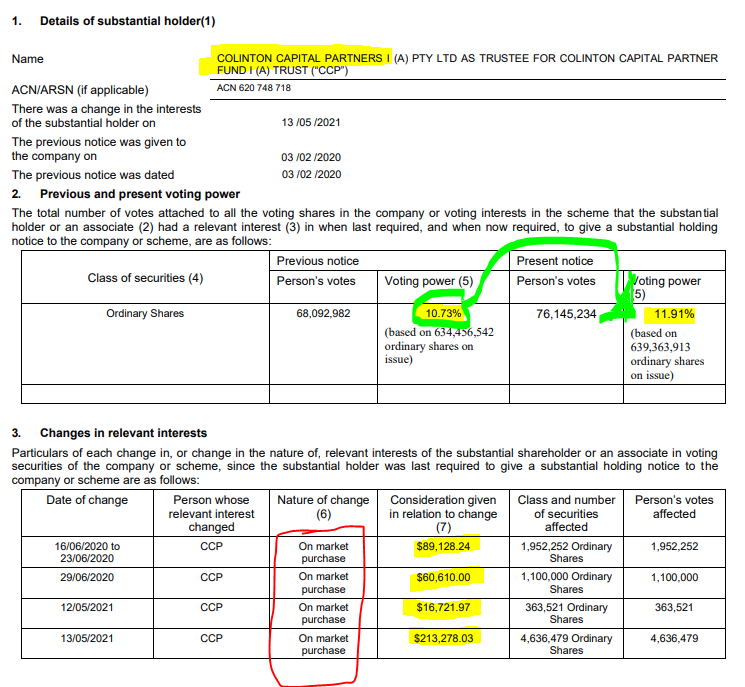The width and height of the screenshot is (745, 687).
Task: Select the change date 13 /05 /2021
Action: [311, 123]
